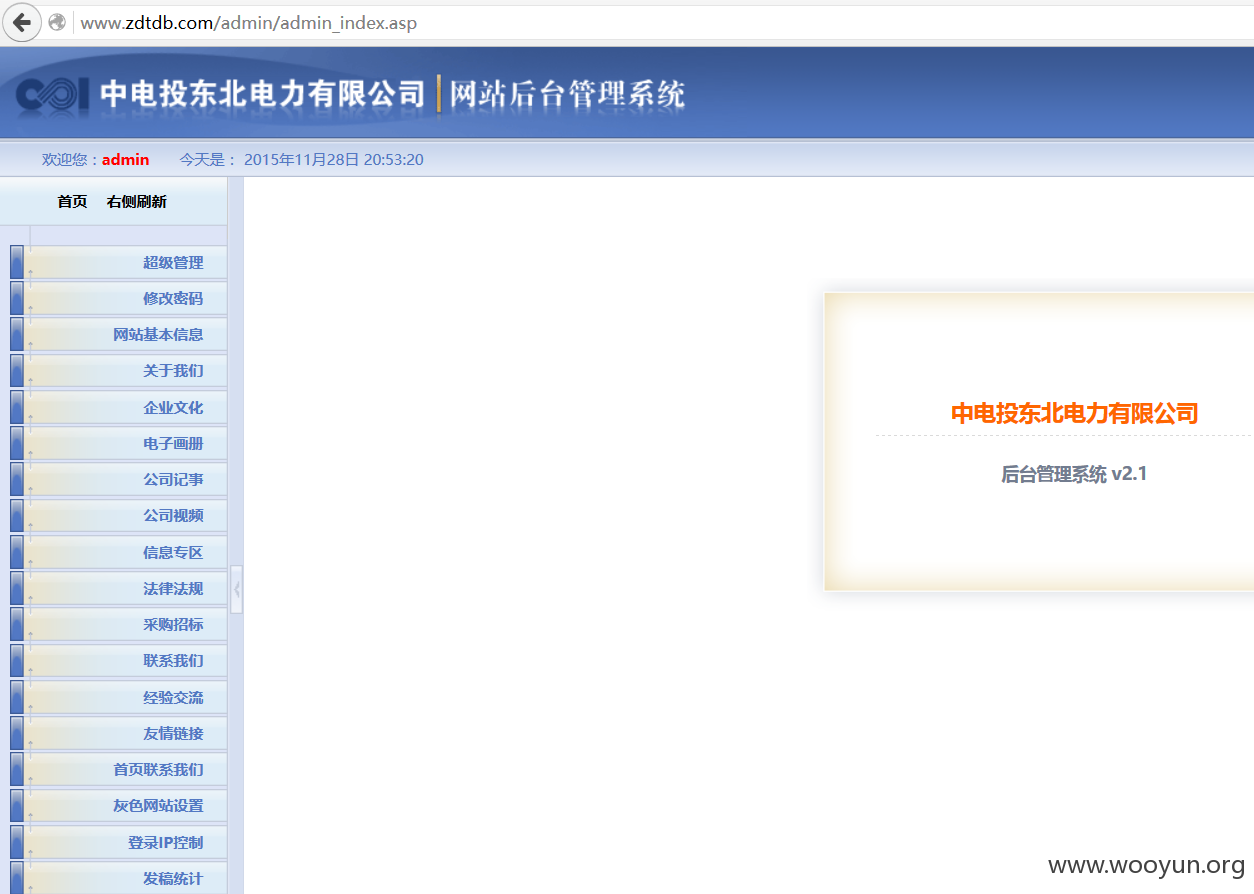Click the blue marker beside 公司记事
This screenshot has height=894, width=1254.
pyautogui.click(x=17, y=479)
